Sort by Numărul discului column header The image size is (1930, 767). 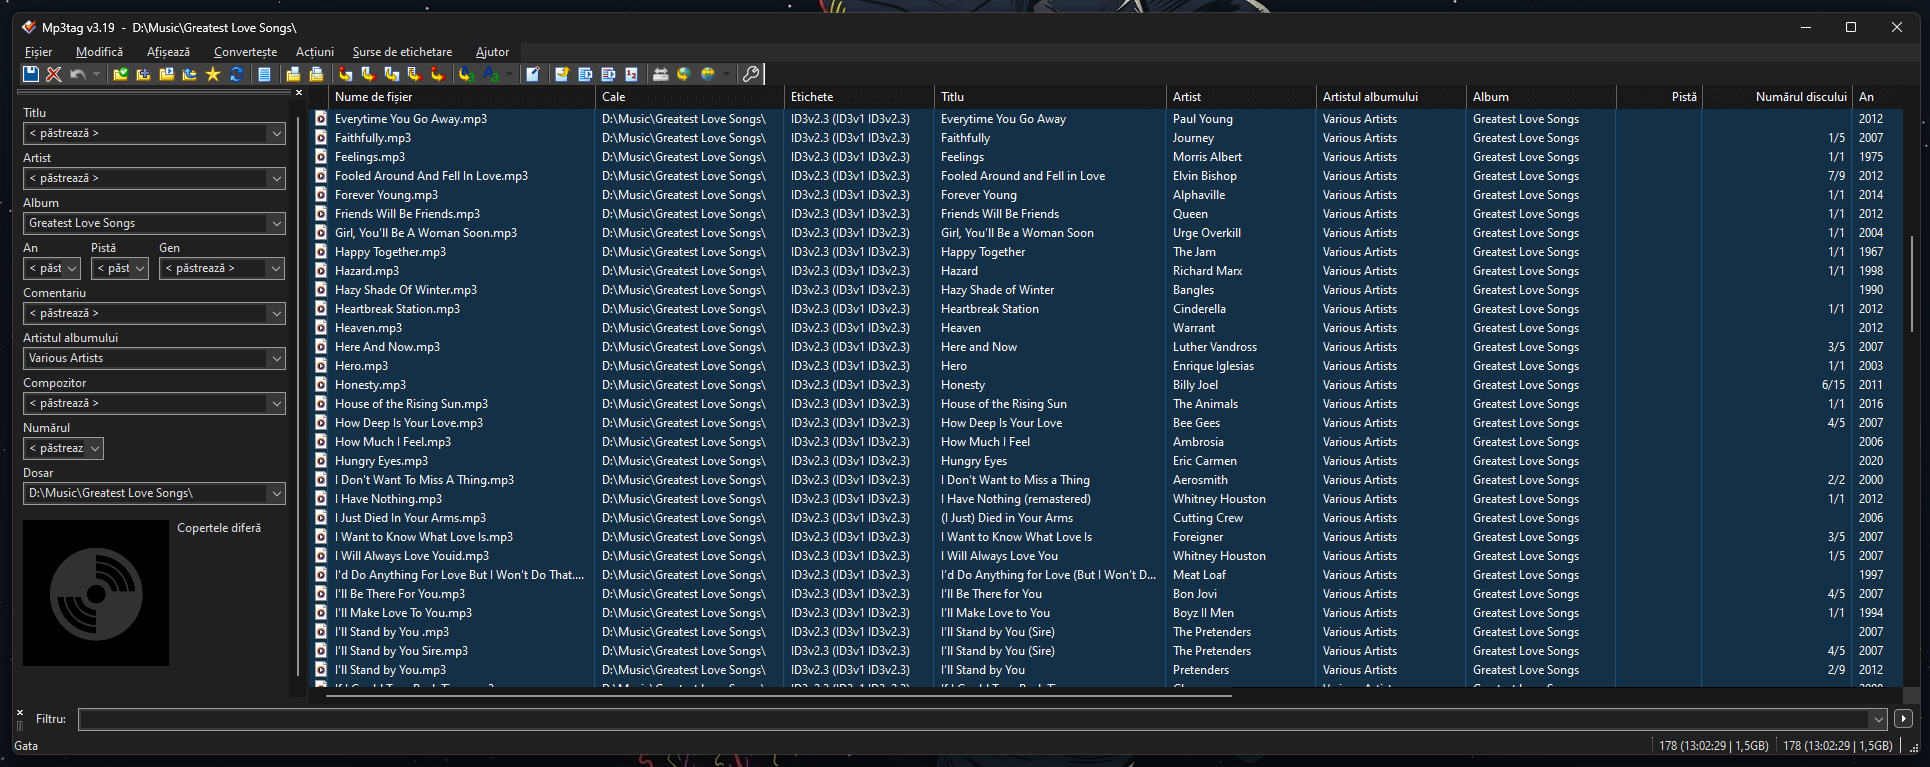[1778, 97]
